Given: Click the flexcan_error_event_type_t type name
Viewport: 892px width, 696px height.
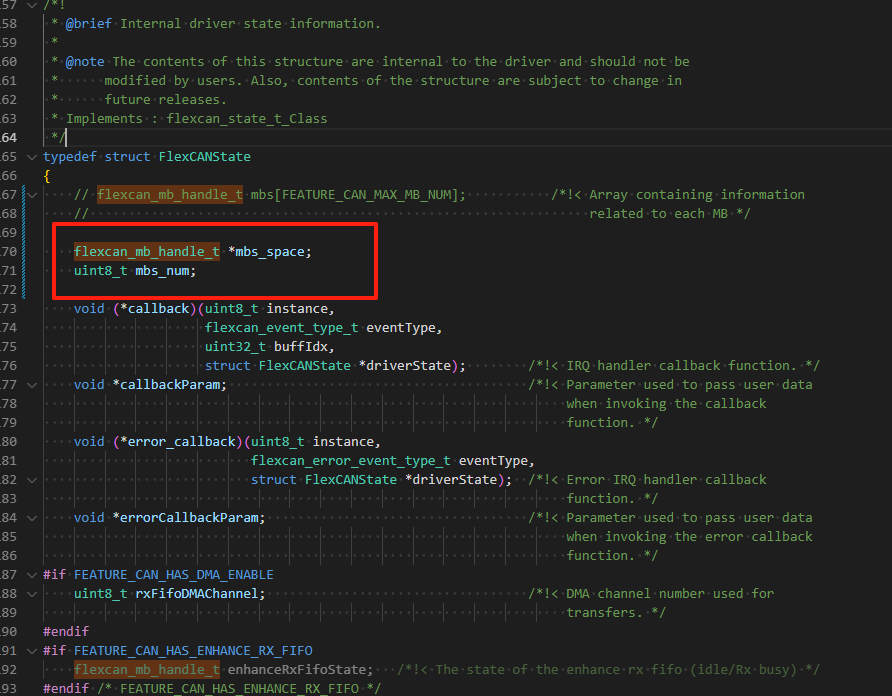Looking at the screenshot, I should coord(351,460).
